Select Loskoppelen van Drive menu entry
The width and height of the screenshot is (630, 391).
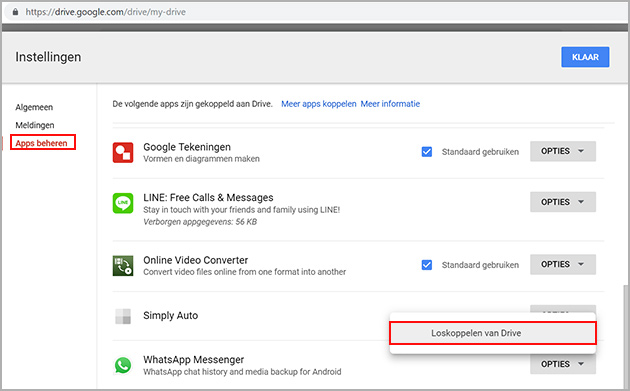[493, 333]
